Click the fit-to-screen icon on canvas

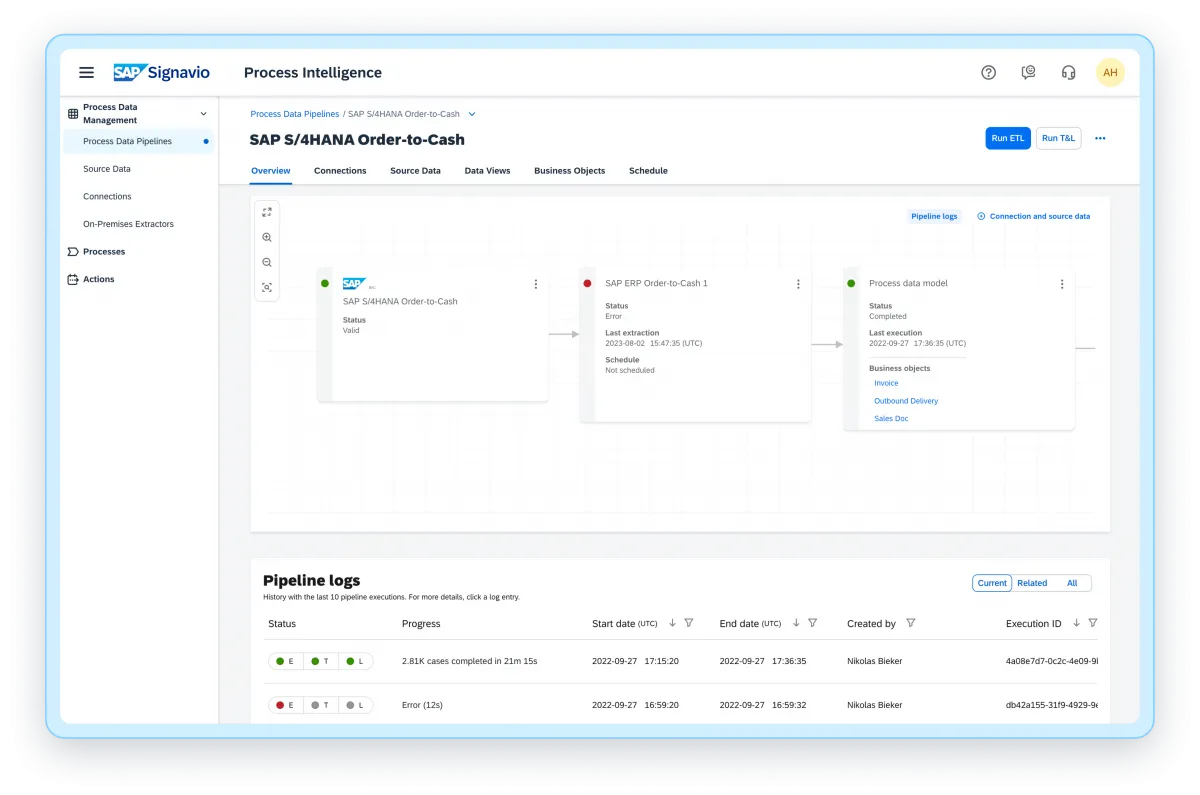tap(267, 212)
